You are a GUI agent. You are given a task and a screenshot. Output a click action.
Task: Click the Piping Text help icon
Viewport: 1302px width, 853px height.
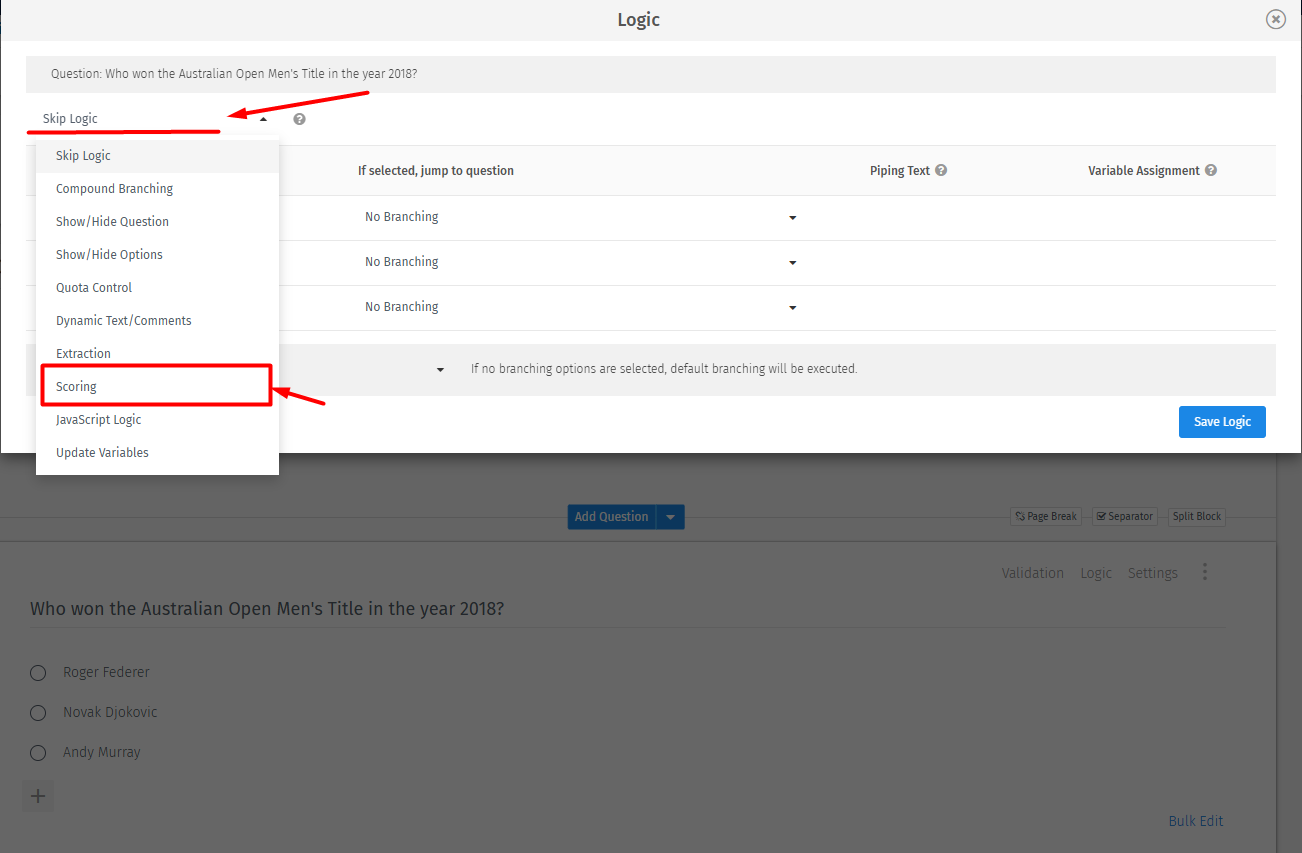(x=940, y=170)
